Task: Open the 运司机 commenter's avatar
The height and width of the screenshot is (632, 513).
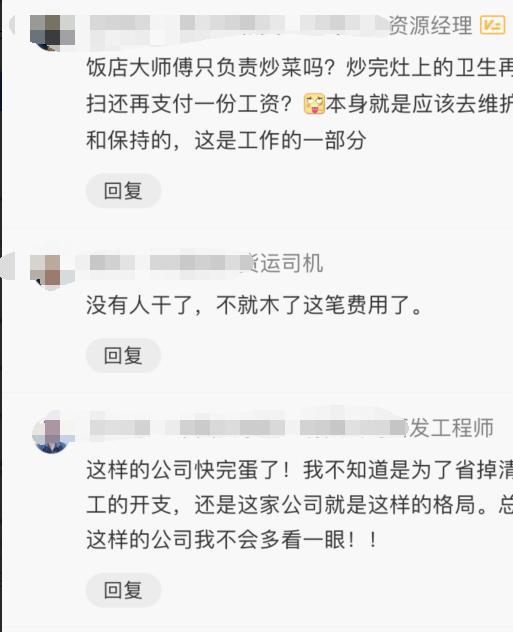Action: coord(52,271)
